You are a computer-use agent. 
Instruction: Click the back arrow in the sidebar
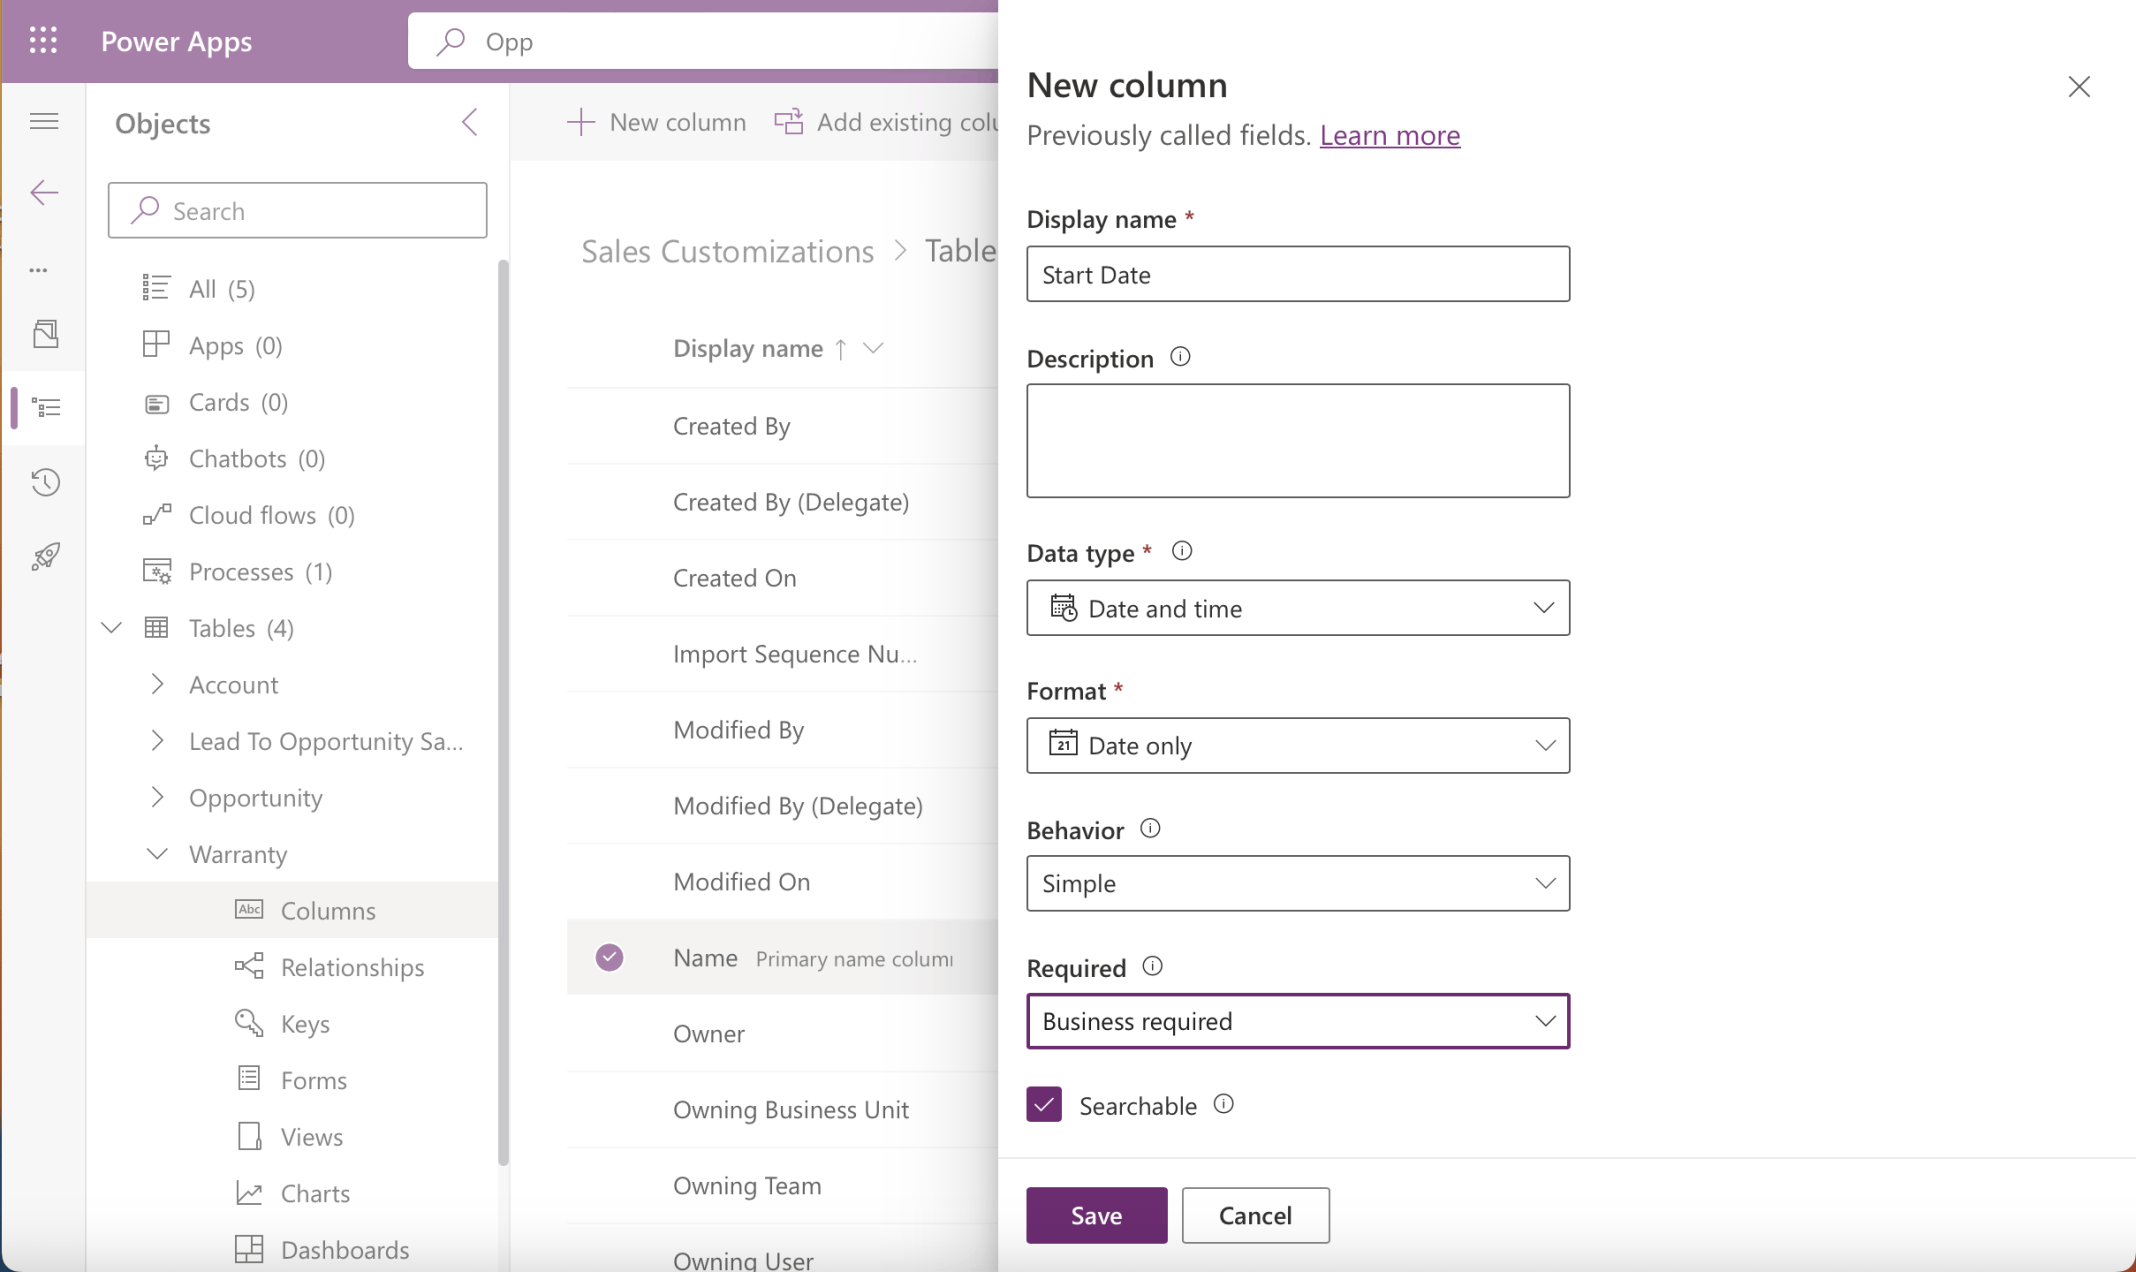point(43,192)
